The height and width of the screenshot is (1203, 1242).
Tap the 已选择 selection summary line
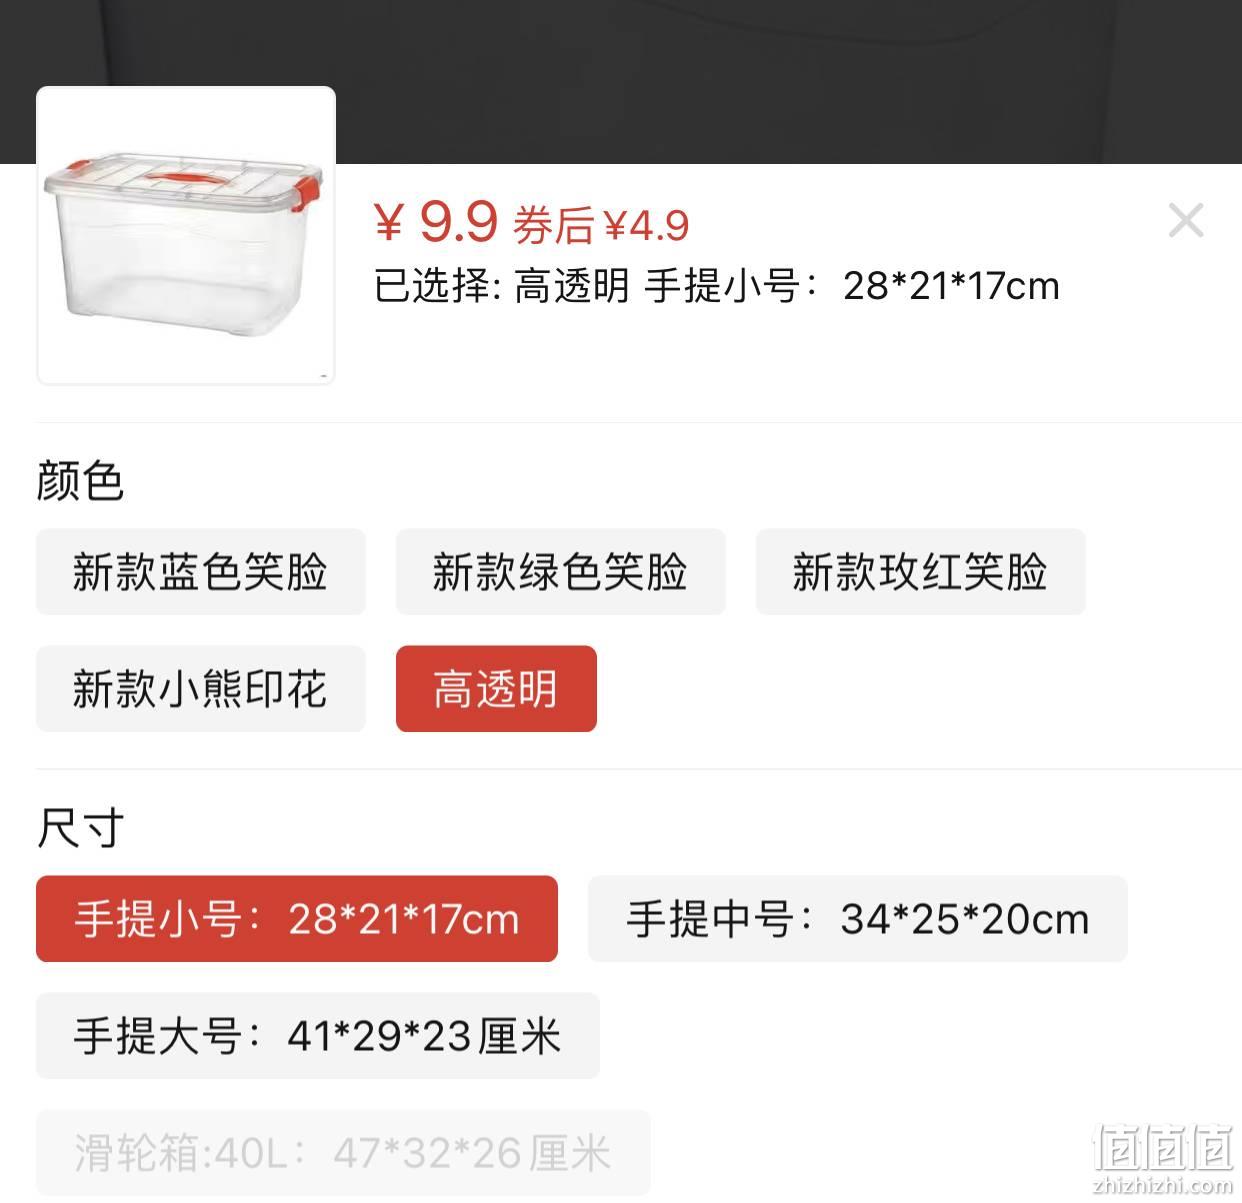point(716,286)
